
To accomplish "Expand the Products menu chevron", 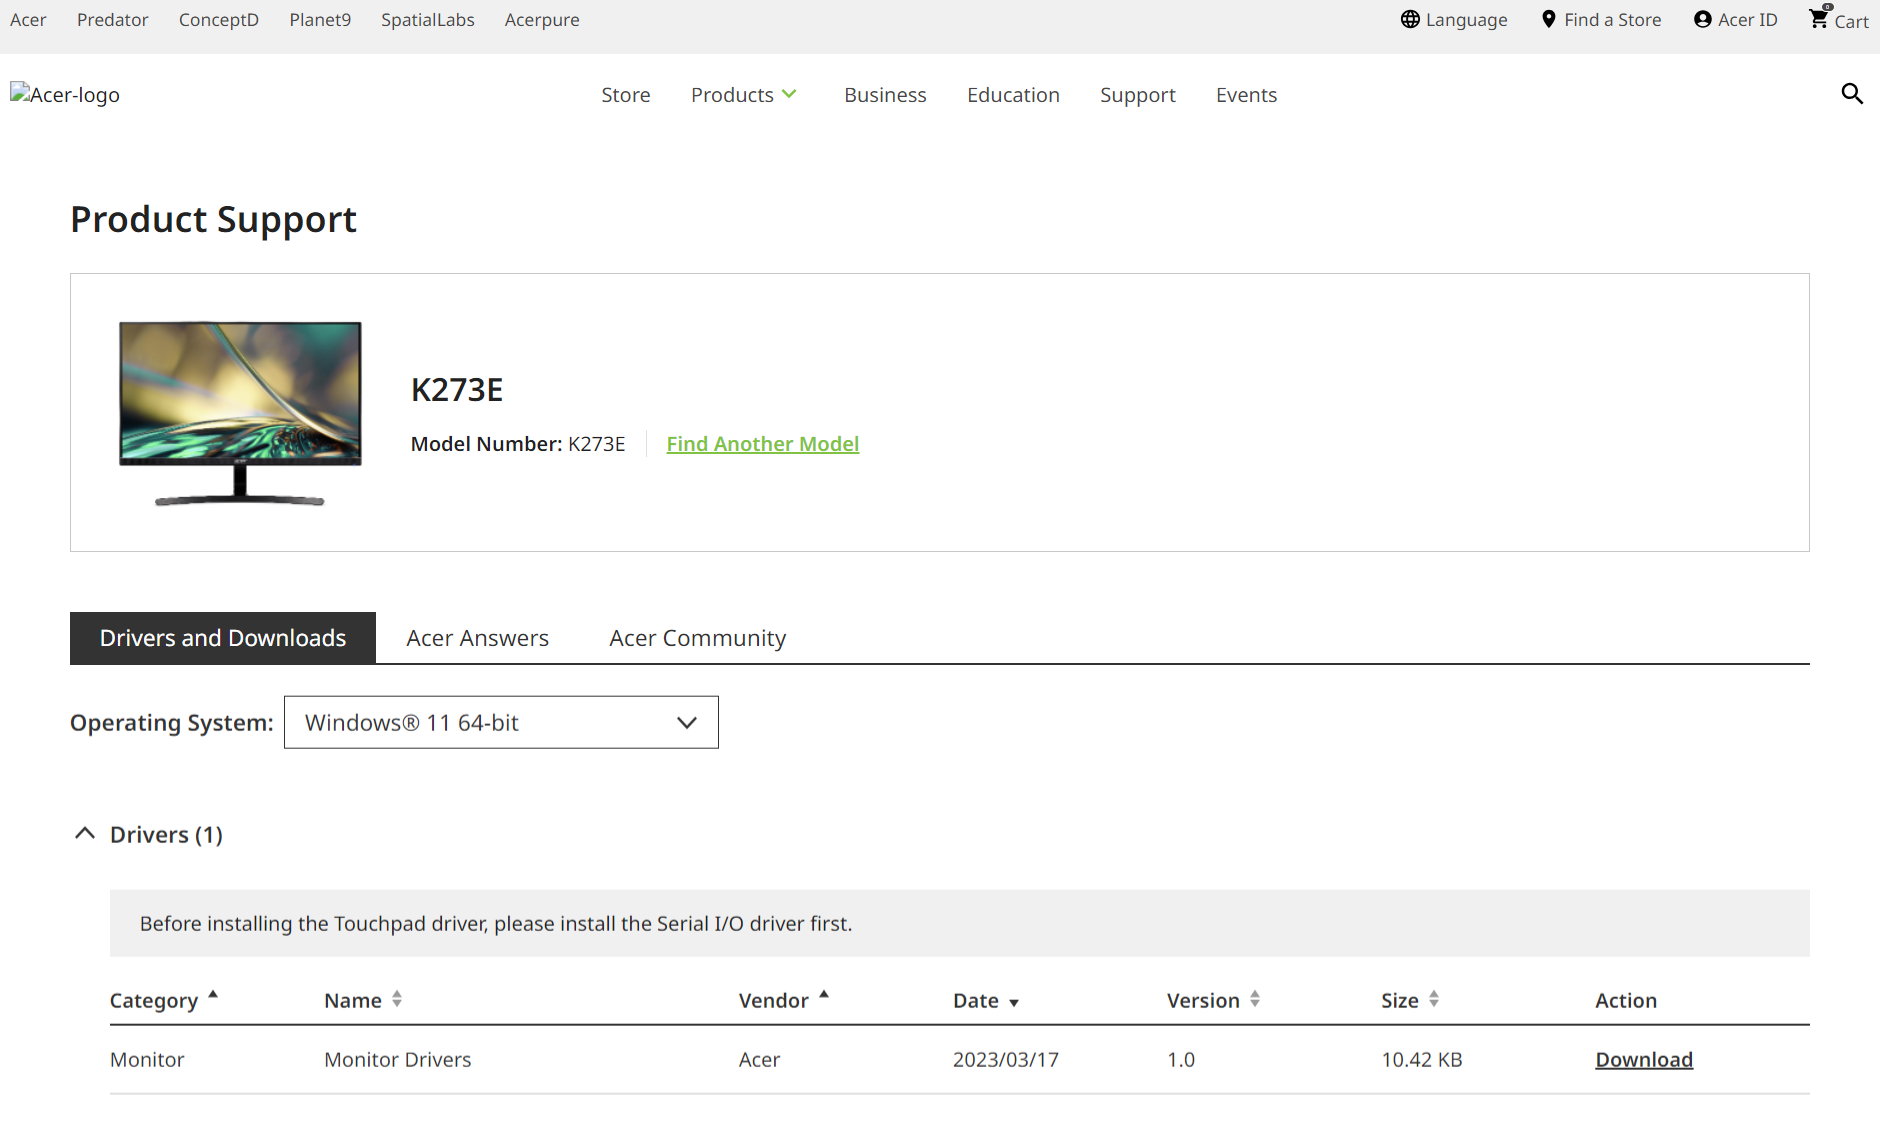I will tap(789, 94).
